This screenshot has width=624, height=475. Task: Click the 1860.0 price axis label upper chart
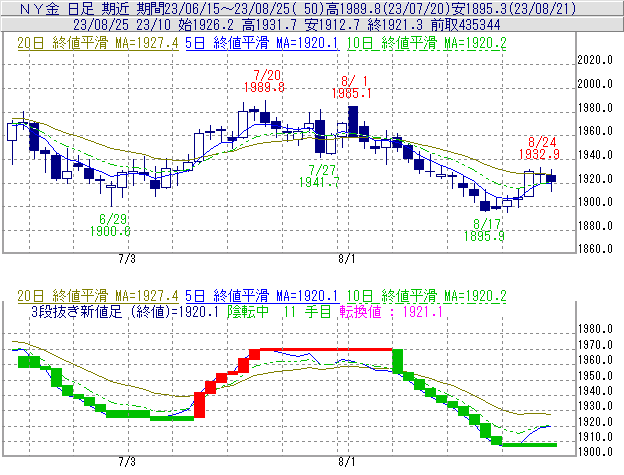tap(595, 249)
